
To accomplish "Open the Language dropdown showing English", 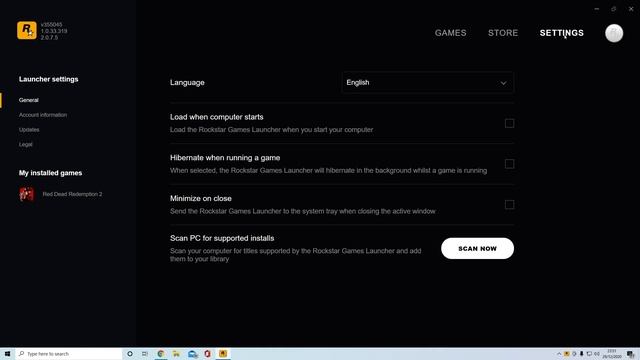I will (x=427, y=83).
